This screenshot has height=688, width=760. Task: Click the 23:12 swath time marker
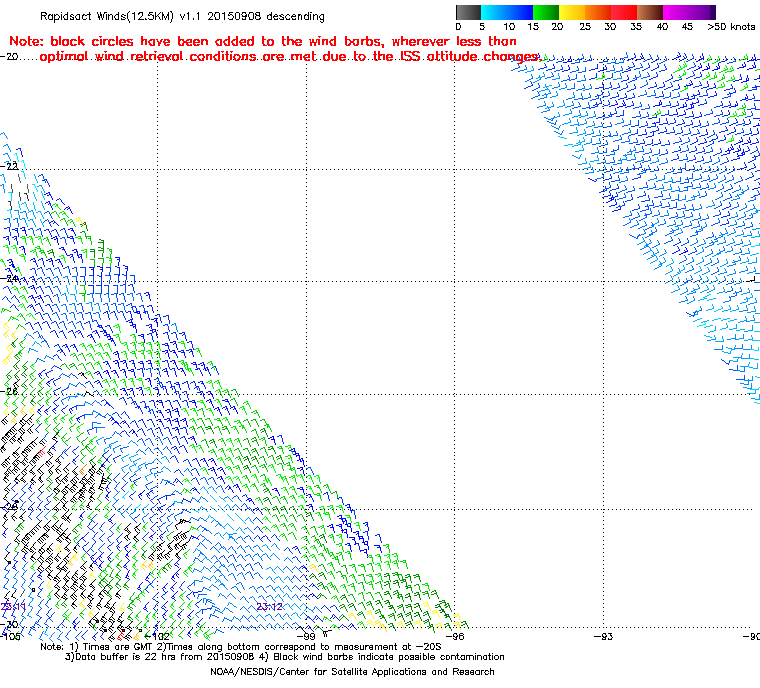[269, 607]
